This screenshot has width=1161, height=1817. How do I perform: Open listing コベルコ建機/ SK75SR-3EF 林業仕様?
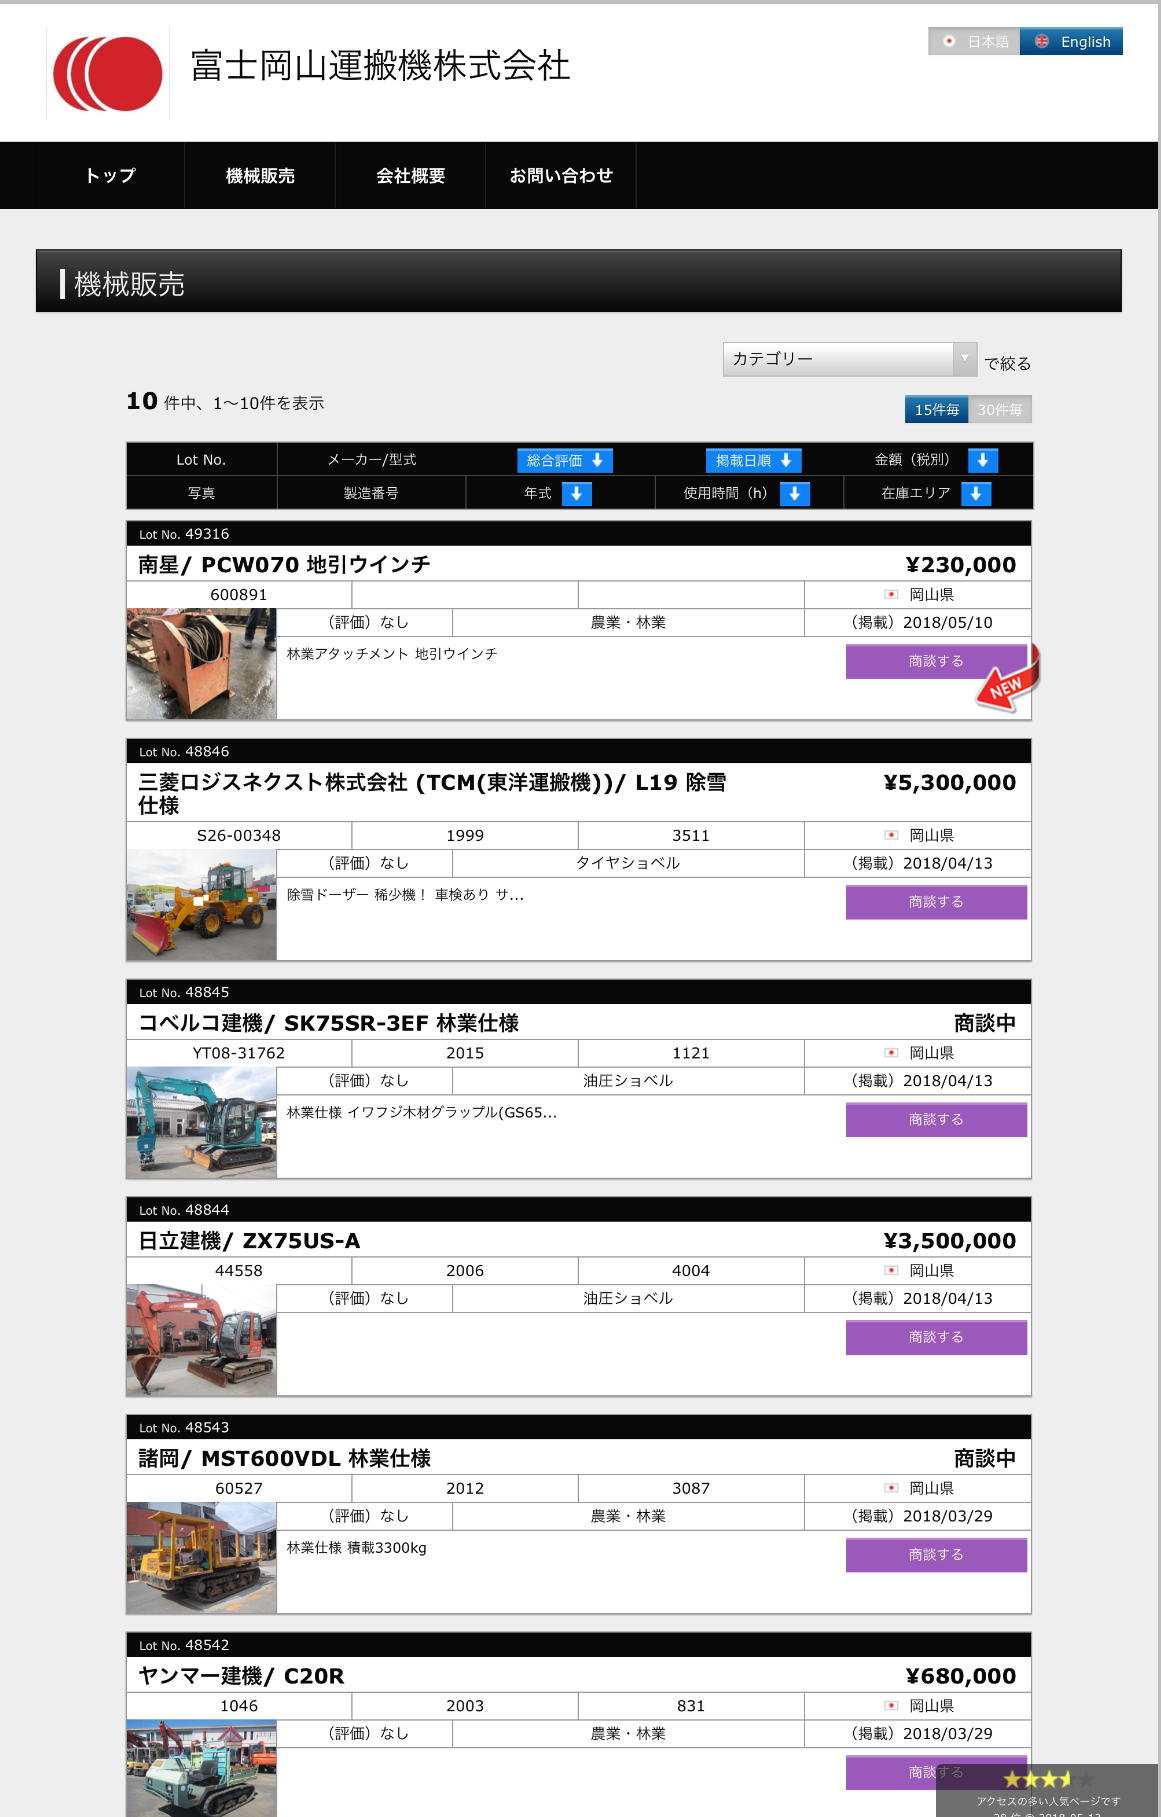328,1023
